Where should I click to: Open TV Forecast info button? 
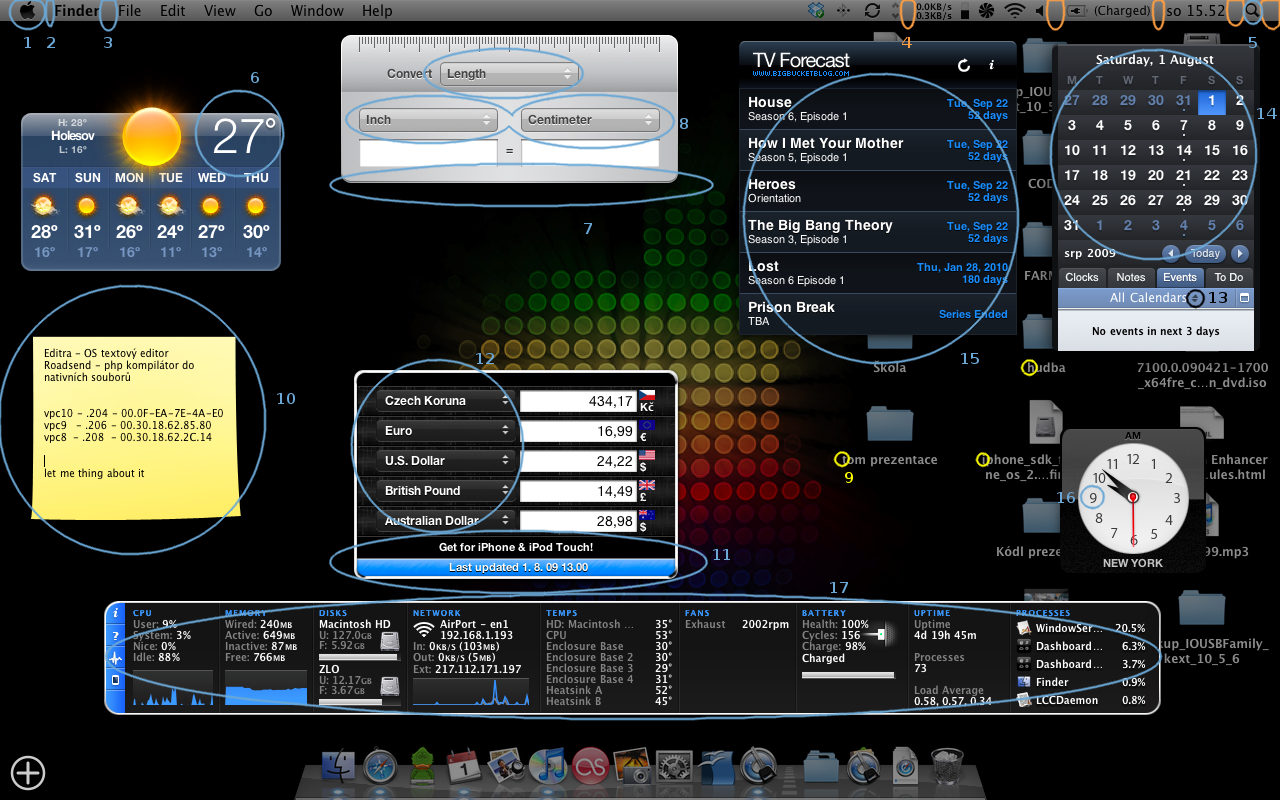click(x=992, y=65)
